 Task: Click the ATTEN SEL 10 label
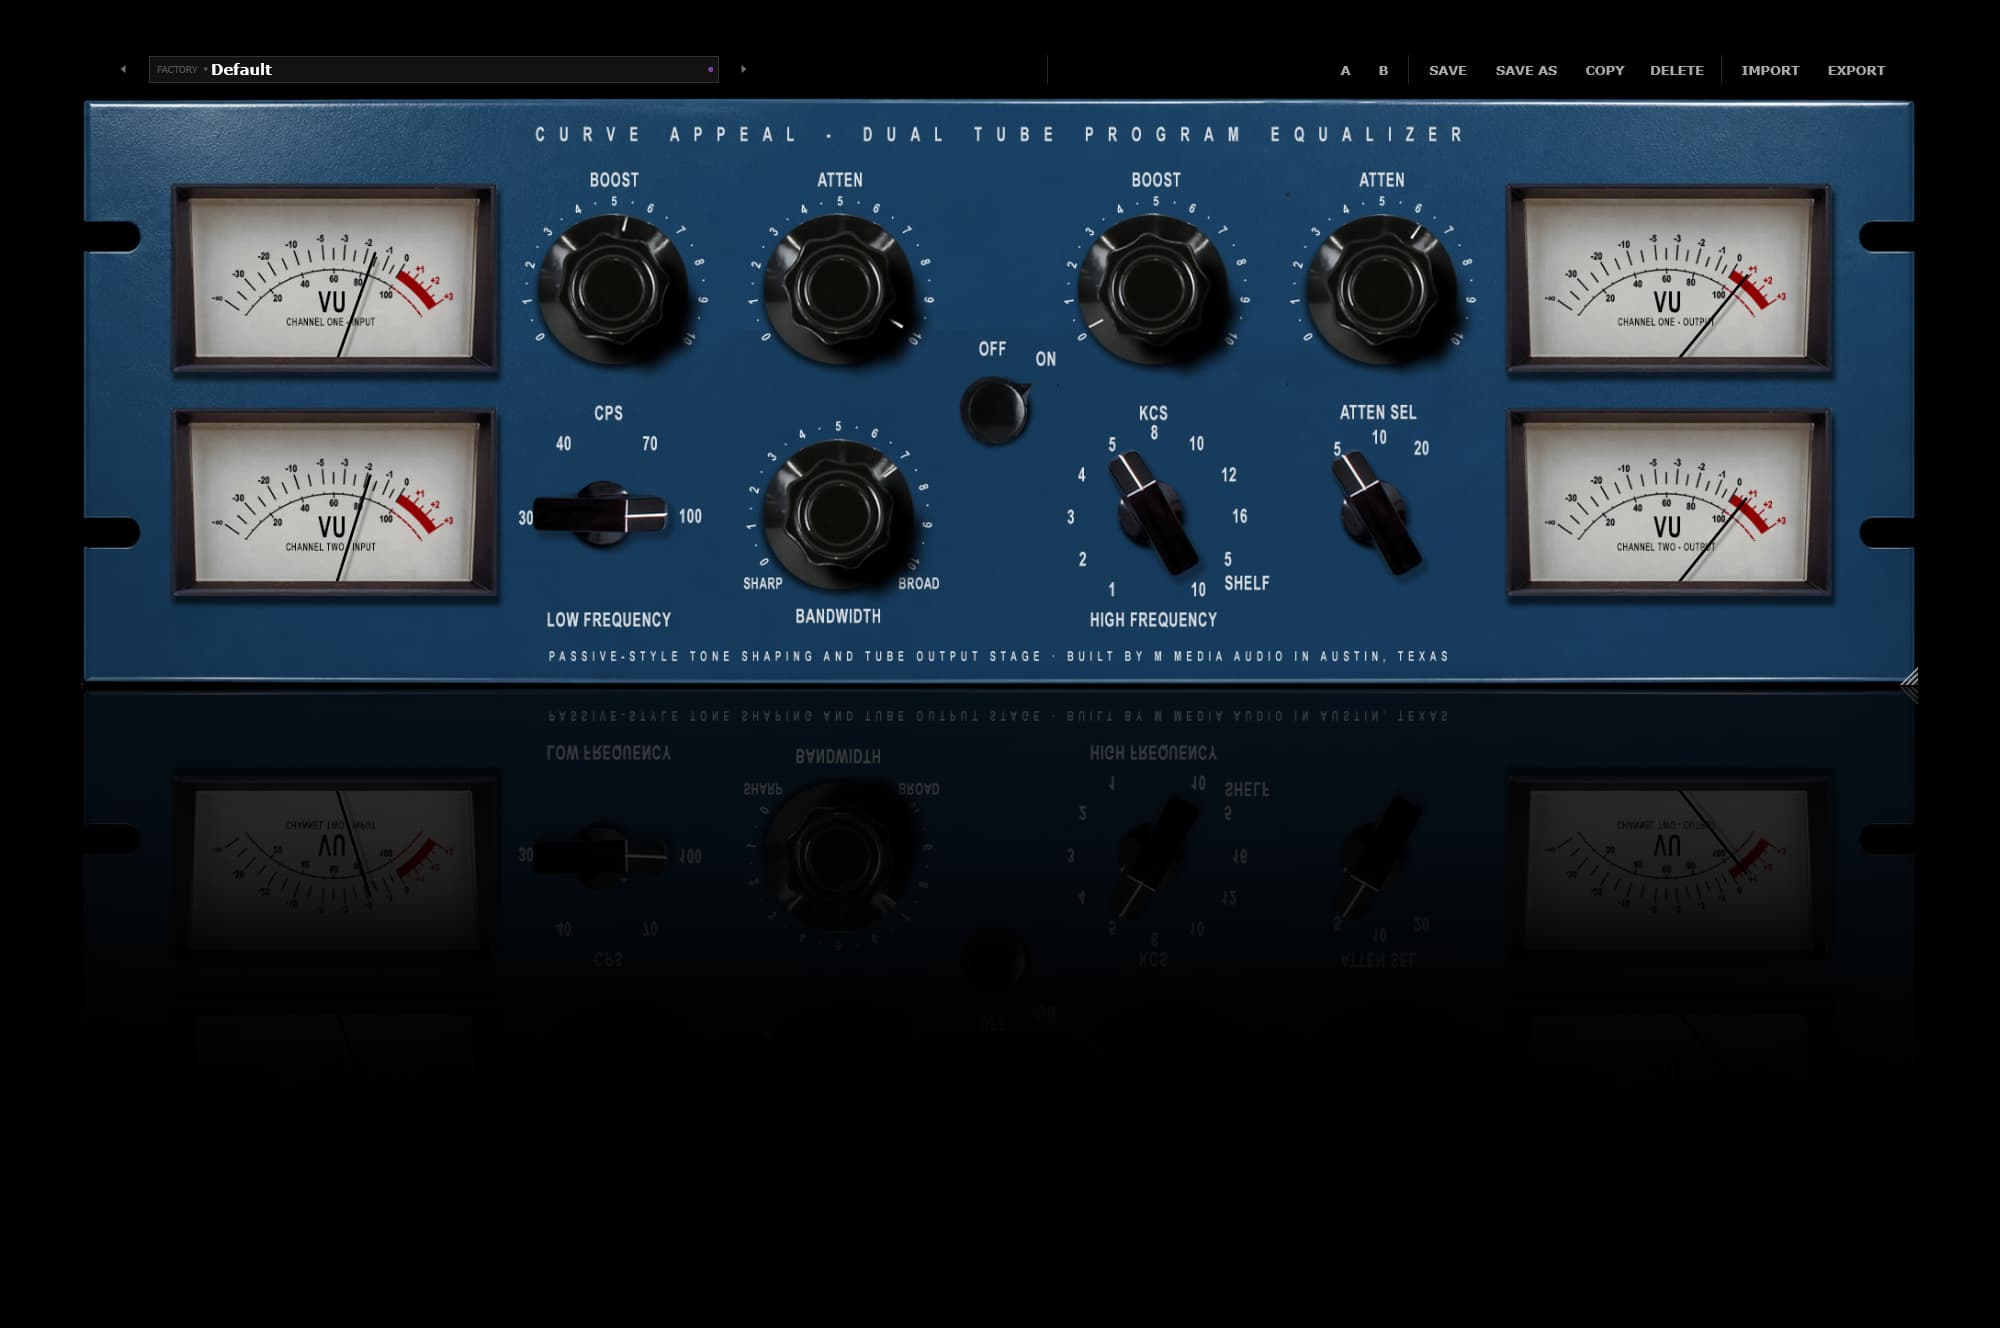click(1379, 437)
